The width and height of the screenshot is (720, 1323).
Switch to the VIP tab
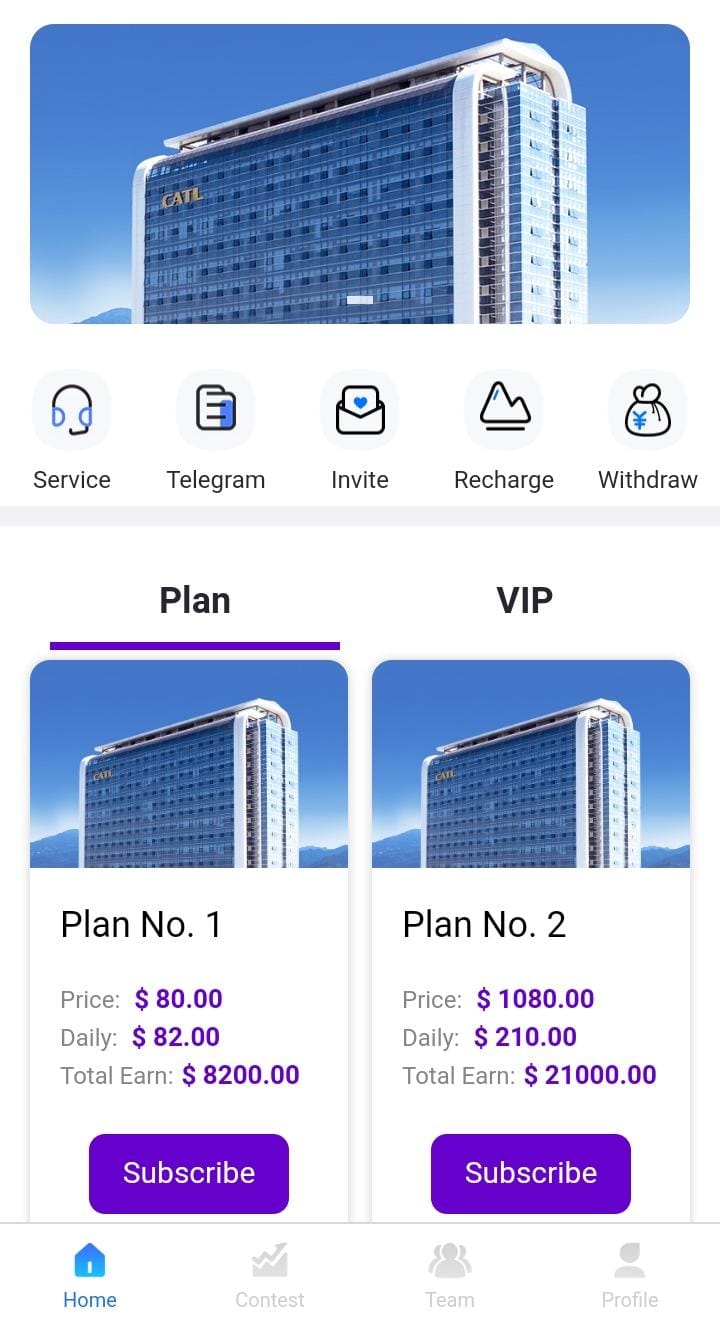click(x=524, y=601)
